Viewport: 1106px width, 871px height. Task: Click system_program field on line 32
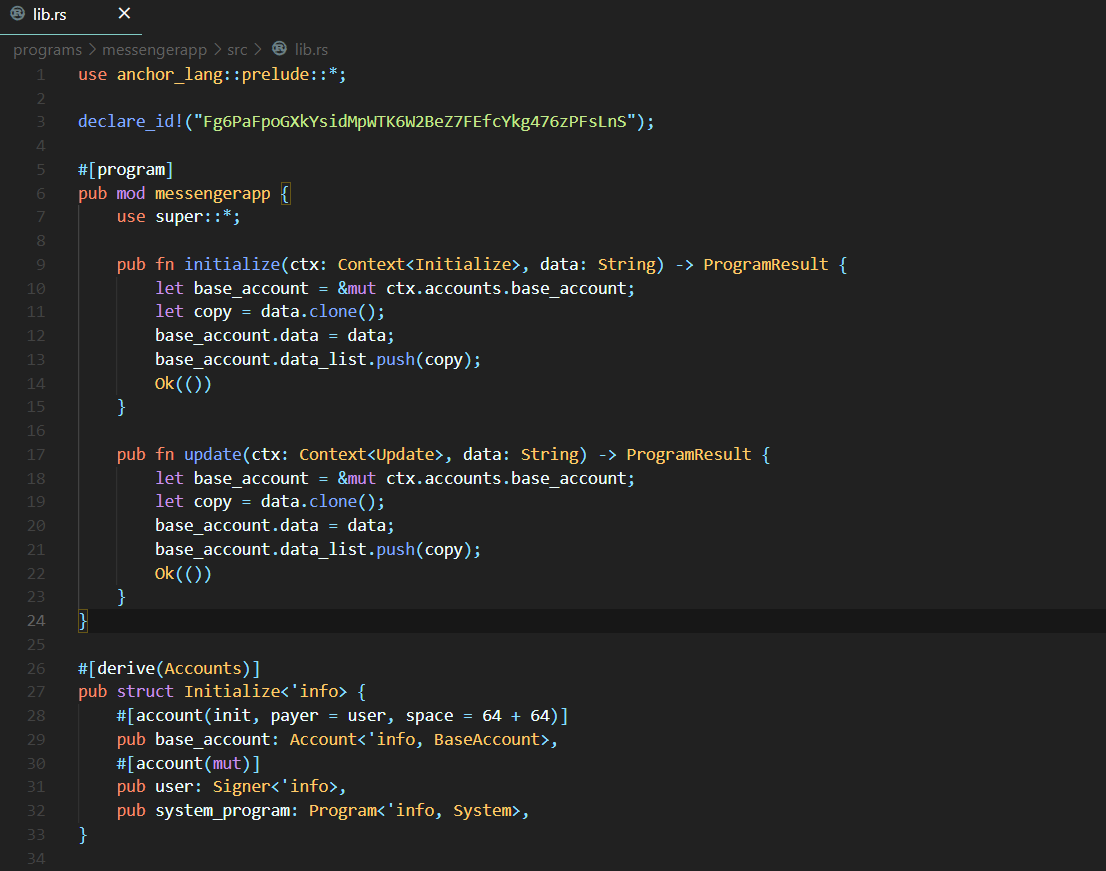pyautogui.click(x=222, y=811)
